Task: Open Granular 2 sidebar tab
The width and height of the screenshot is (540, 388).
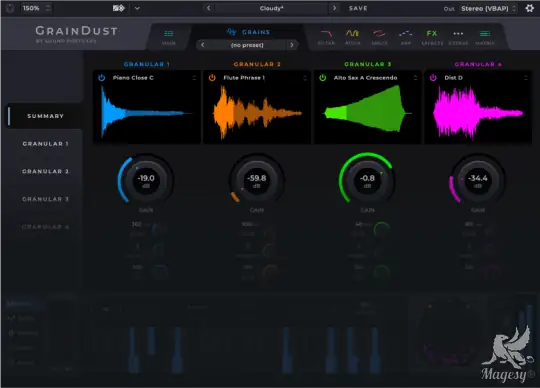Action: click(x=45, y=171)
